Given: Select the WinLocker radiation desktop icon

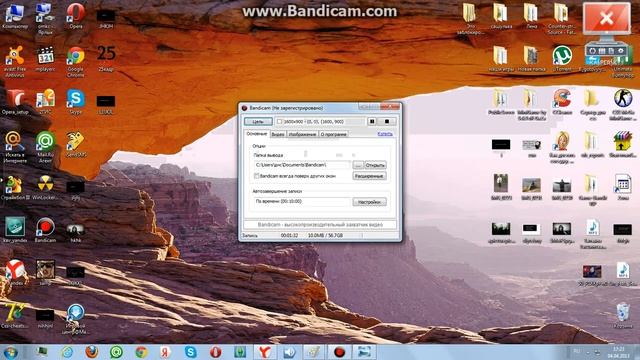Looking at the screenshot, I should coord(45,187).
